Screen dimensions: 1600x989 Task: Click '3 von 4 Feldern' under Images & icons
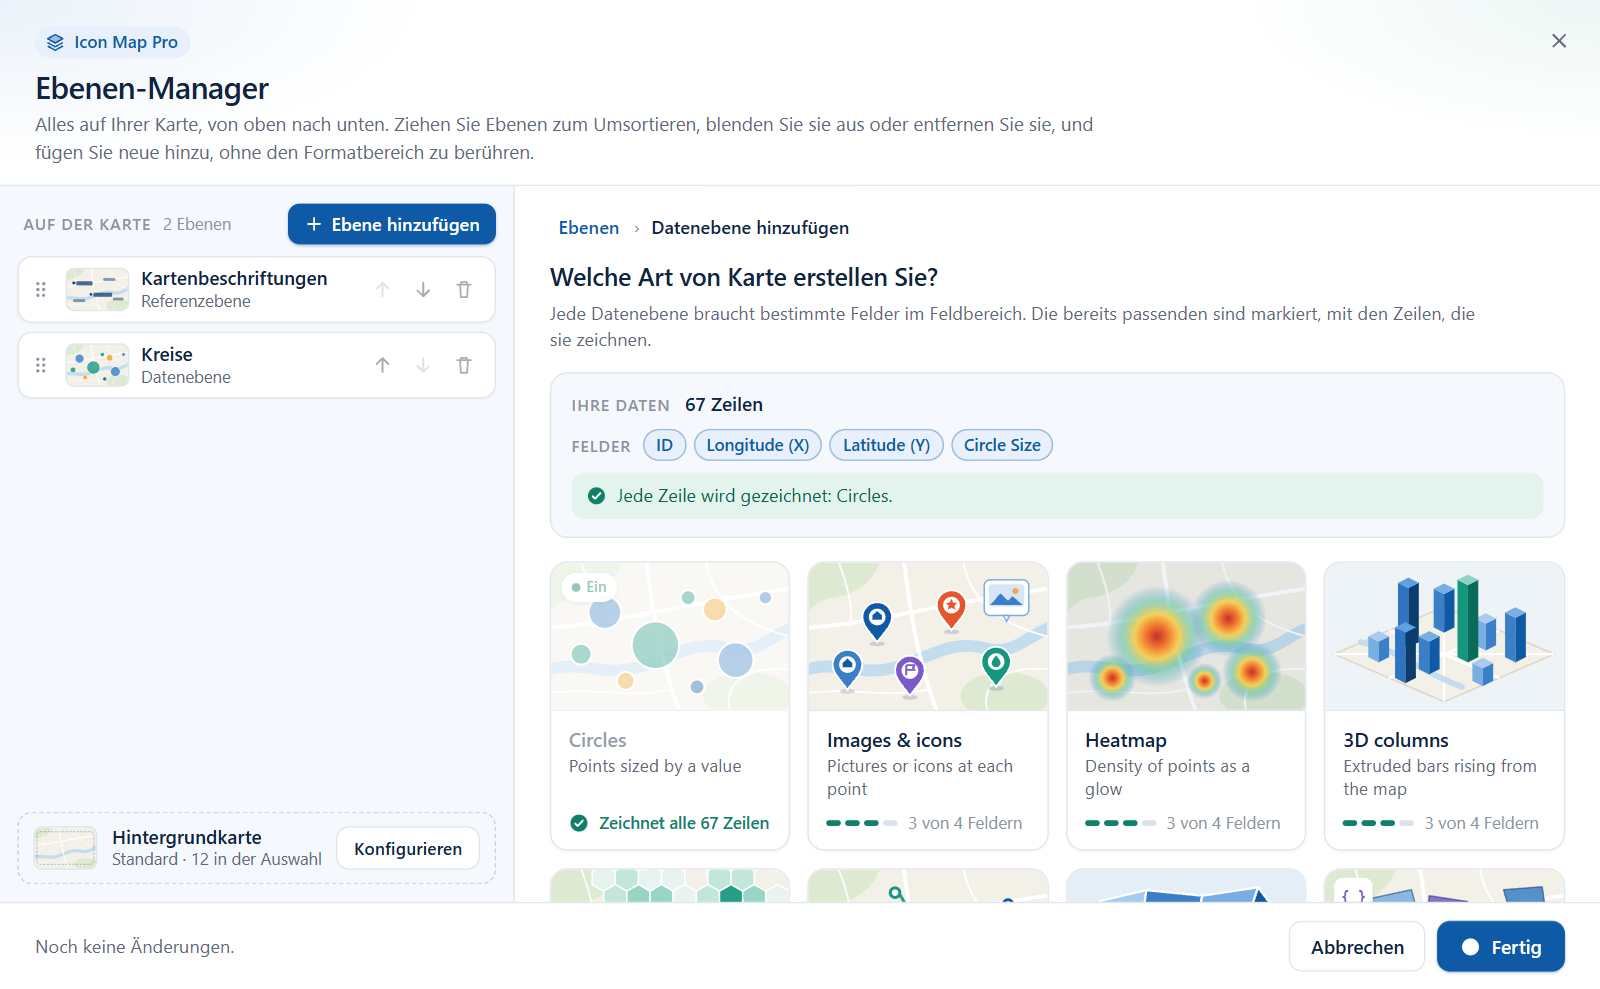(965, 823)
